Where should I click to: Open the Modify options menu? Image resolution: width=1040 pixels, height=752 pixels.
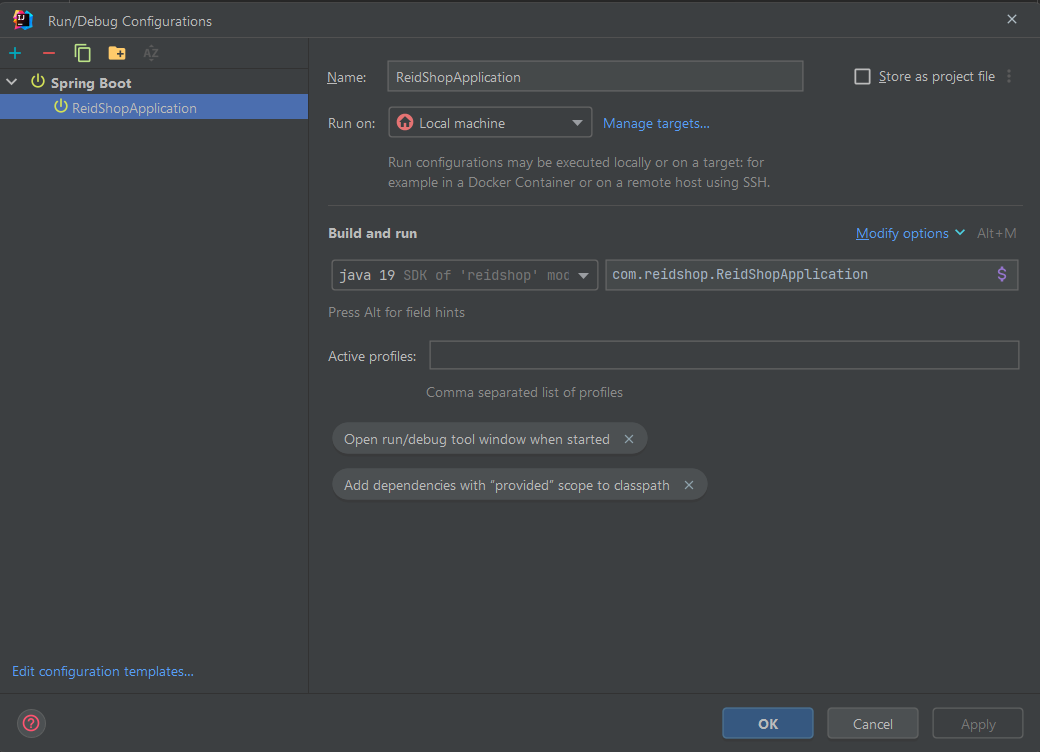(910, 233)
